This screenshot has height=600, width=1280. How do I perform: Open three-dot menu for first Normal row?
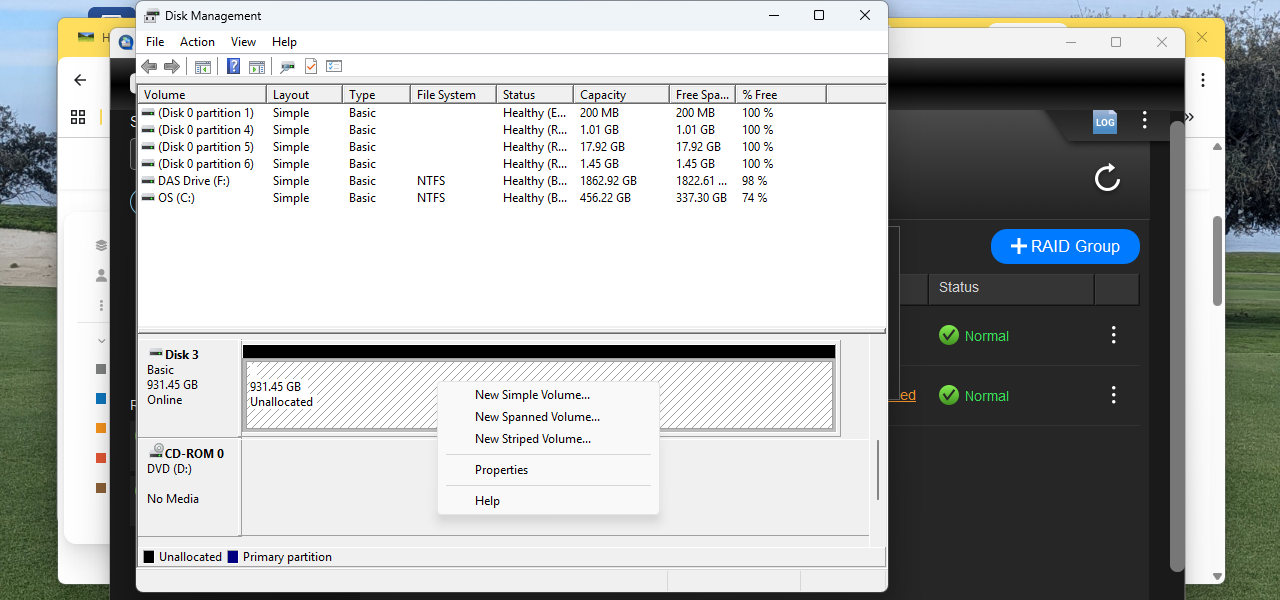[x=1113, y=336]
